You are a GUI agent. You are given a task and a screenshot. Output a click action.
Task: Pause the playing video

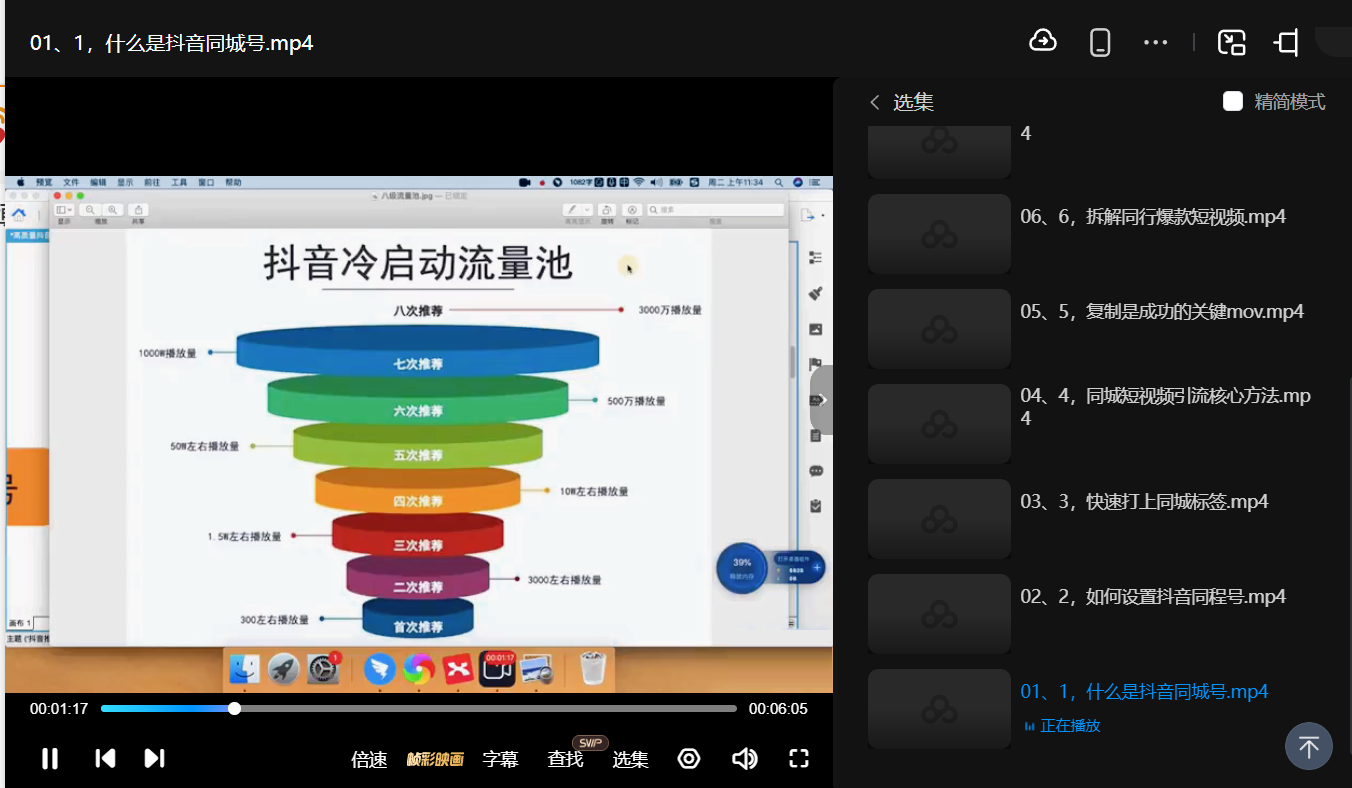pos(49,759)
